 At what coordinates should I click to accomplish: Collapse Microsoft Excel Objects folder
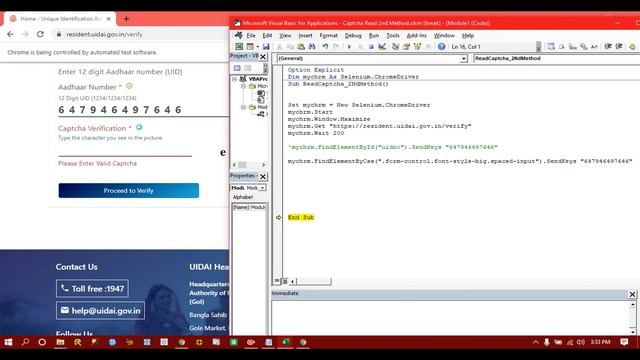(x=243, y=86)
